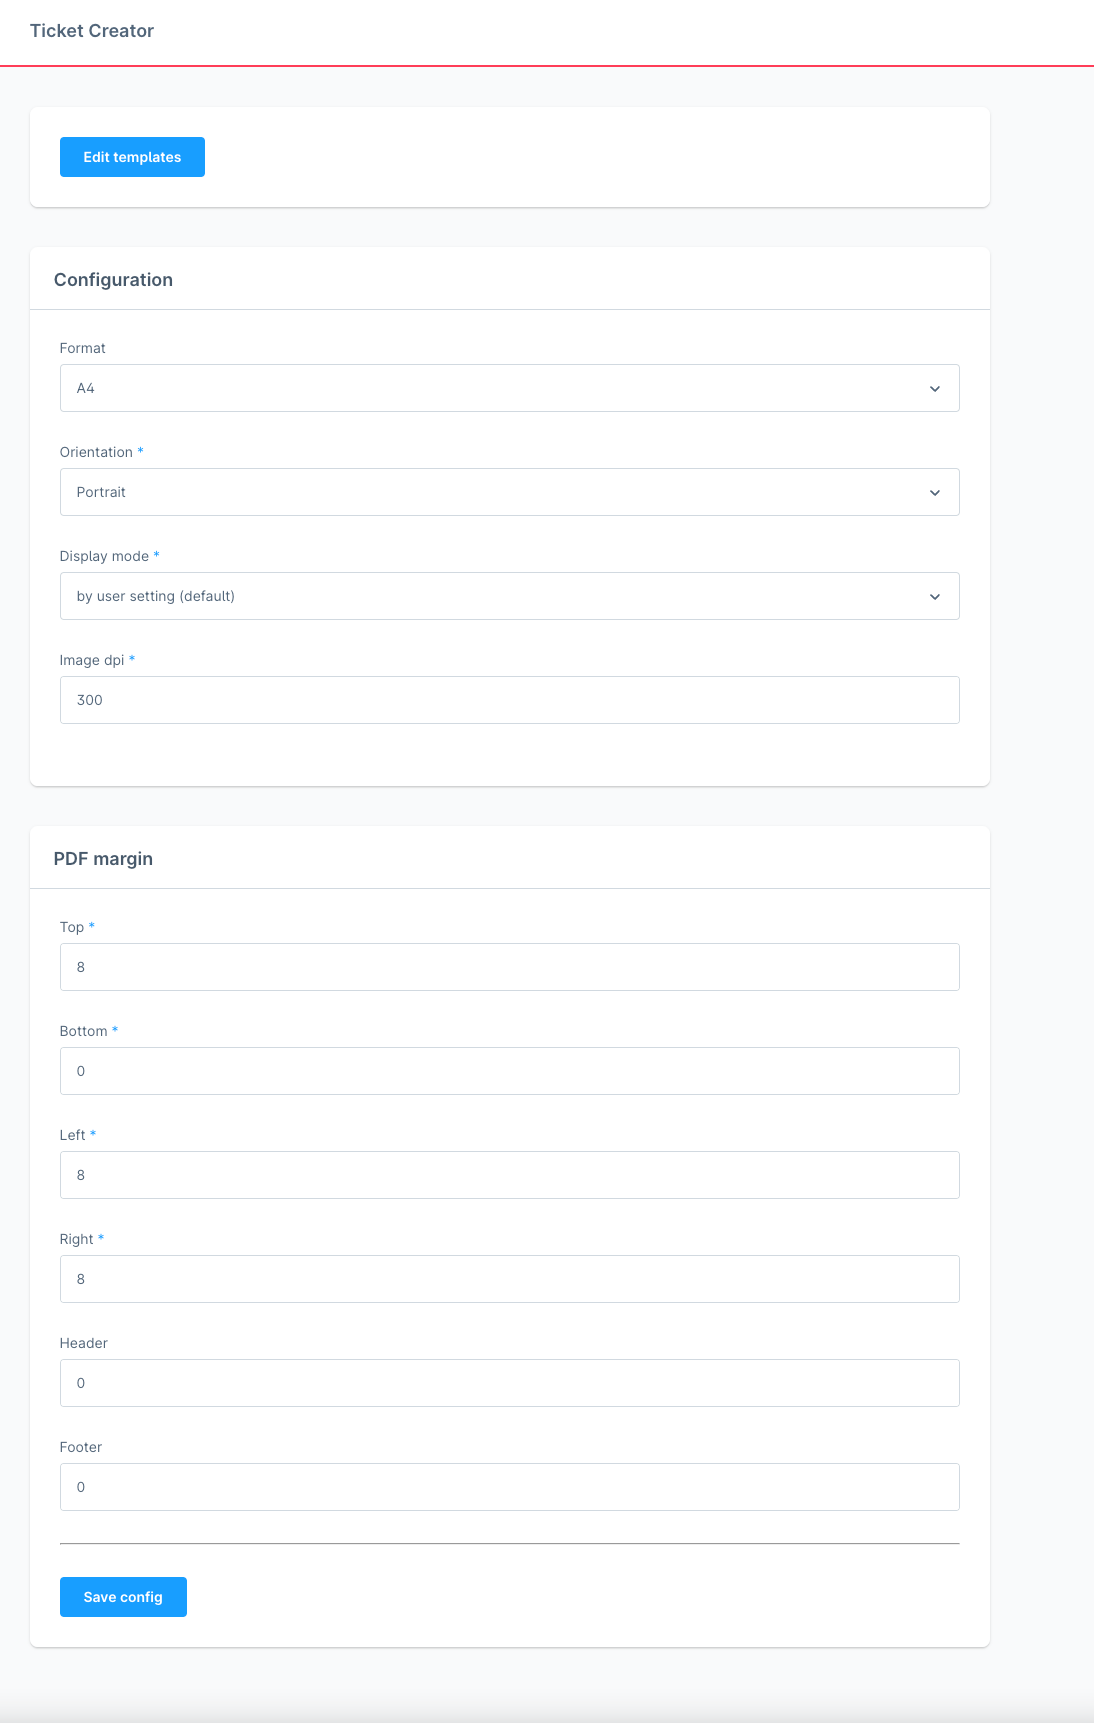This screenshot has width=1094, height=1723.
Task: Click the required asterisk beside Orientation
Action: click(140, 452)
